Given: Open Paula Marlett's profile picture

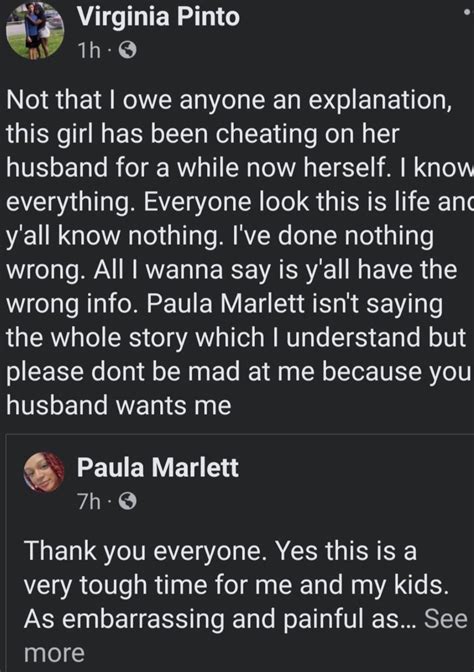Looking at the screenshot, I should [x=43, y=472].
